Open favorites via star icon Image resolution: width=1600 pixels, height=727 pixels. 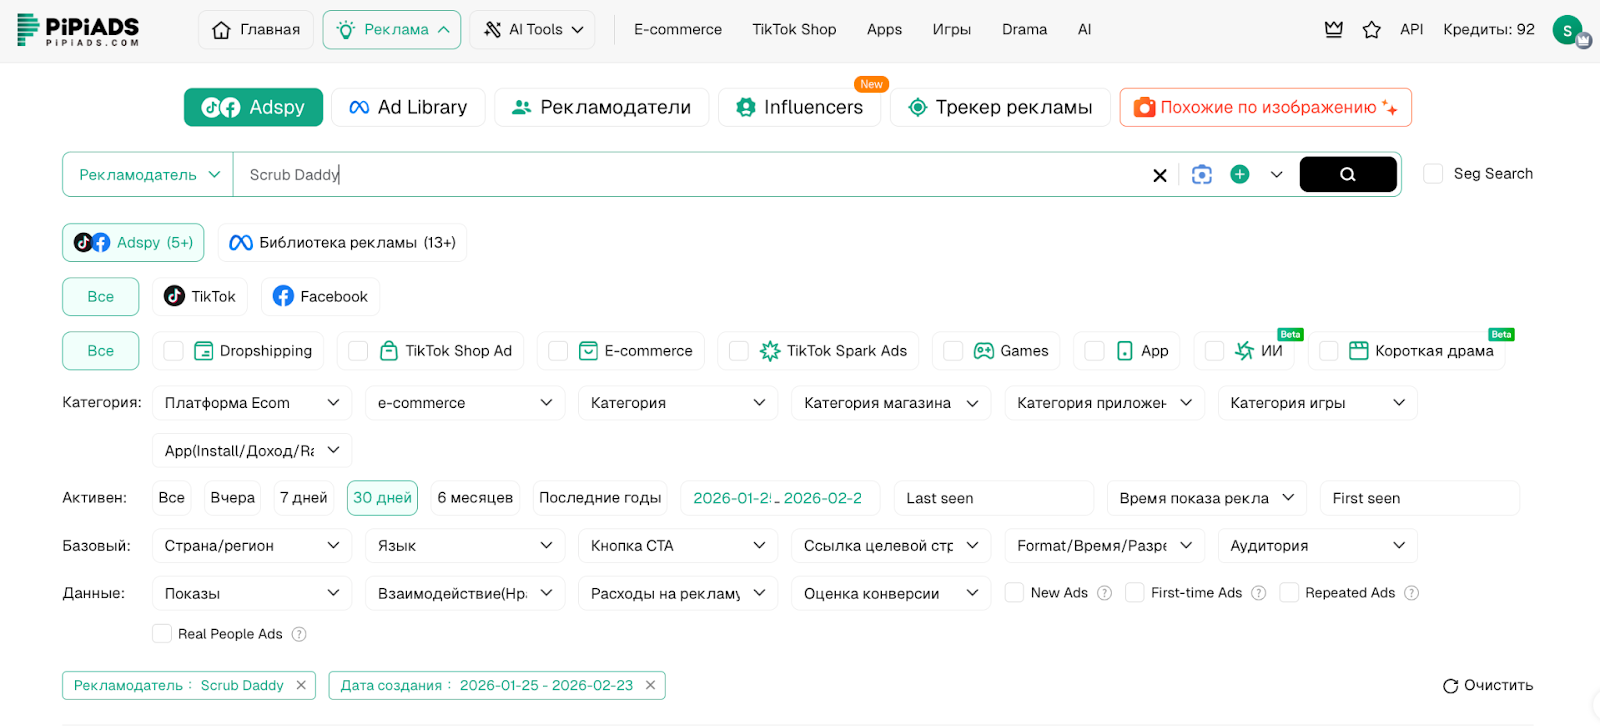pyautogui.click(x=1371, y=30)
